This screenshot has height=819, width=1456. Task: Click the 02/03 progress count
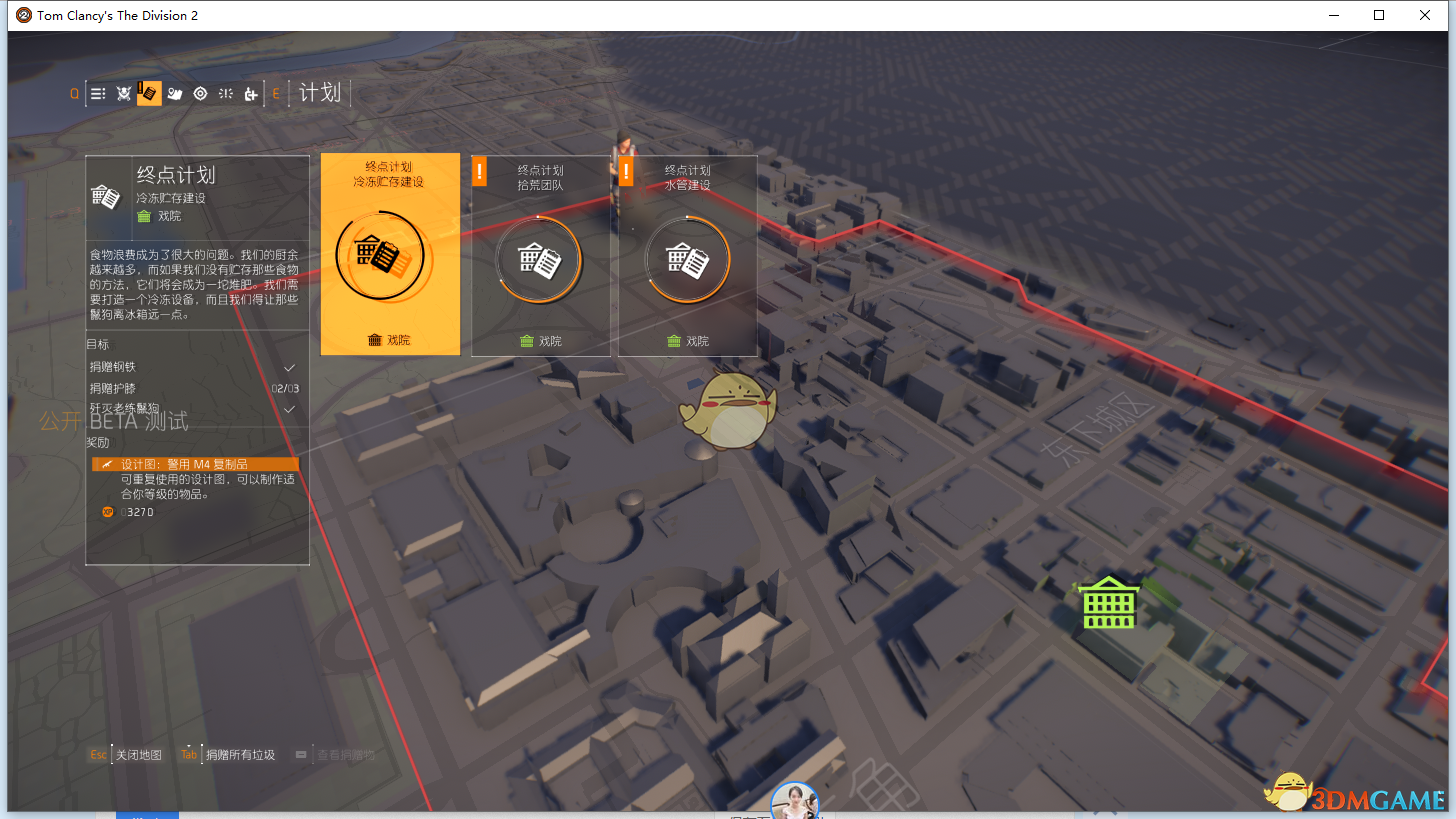pos(285,388)
